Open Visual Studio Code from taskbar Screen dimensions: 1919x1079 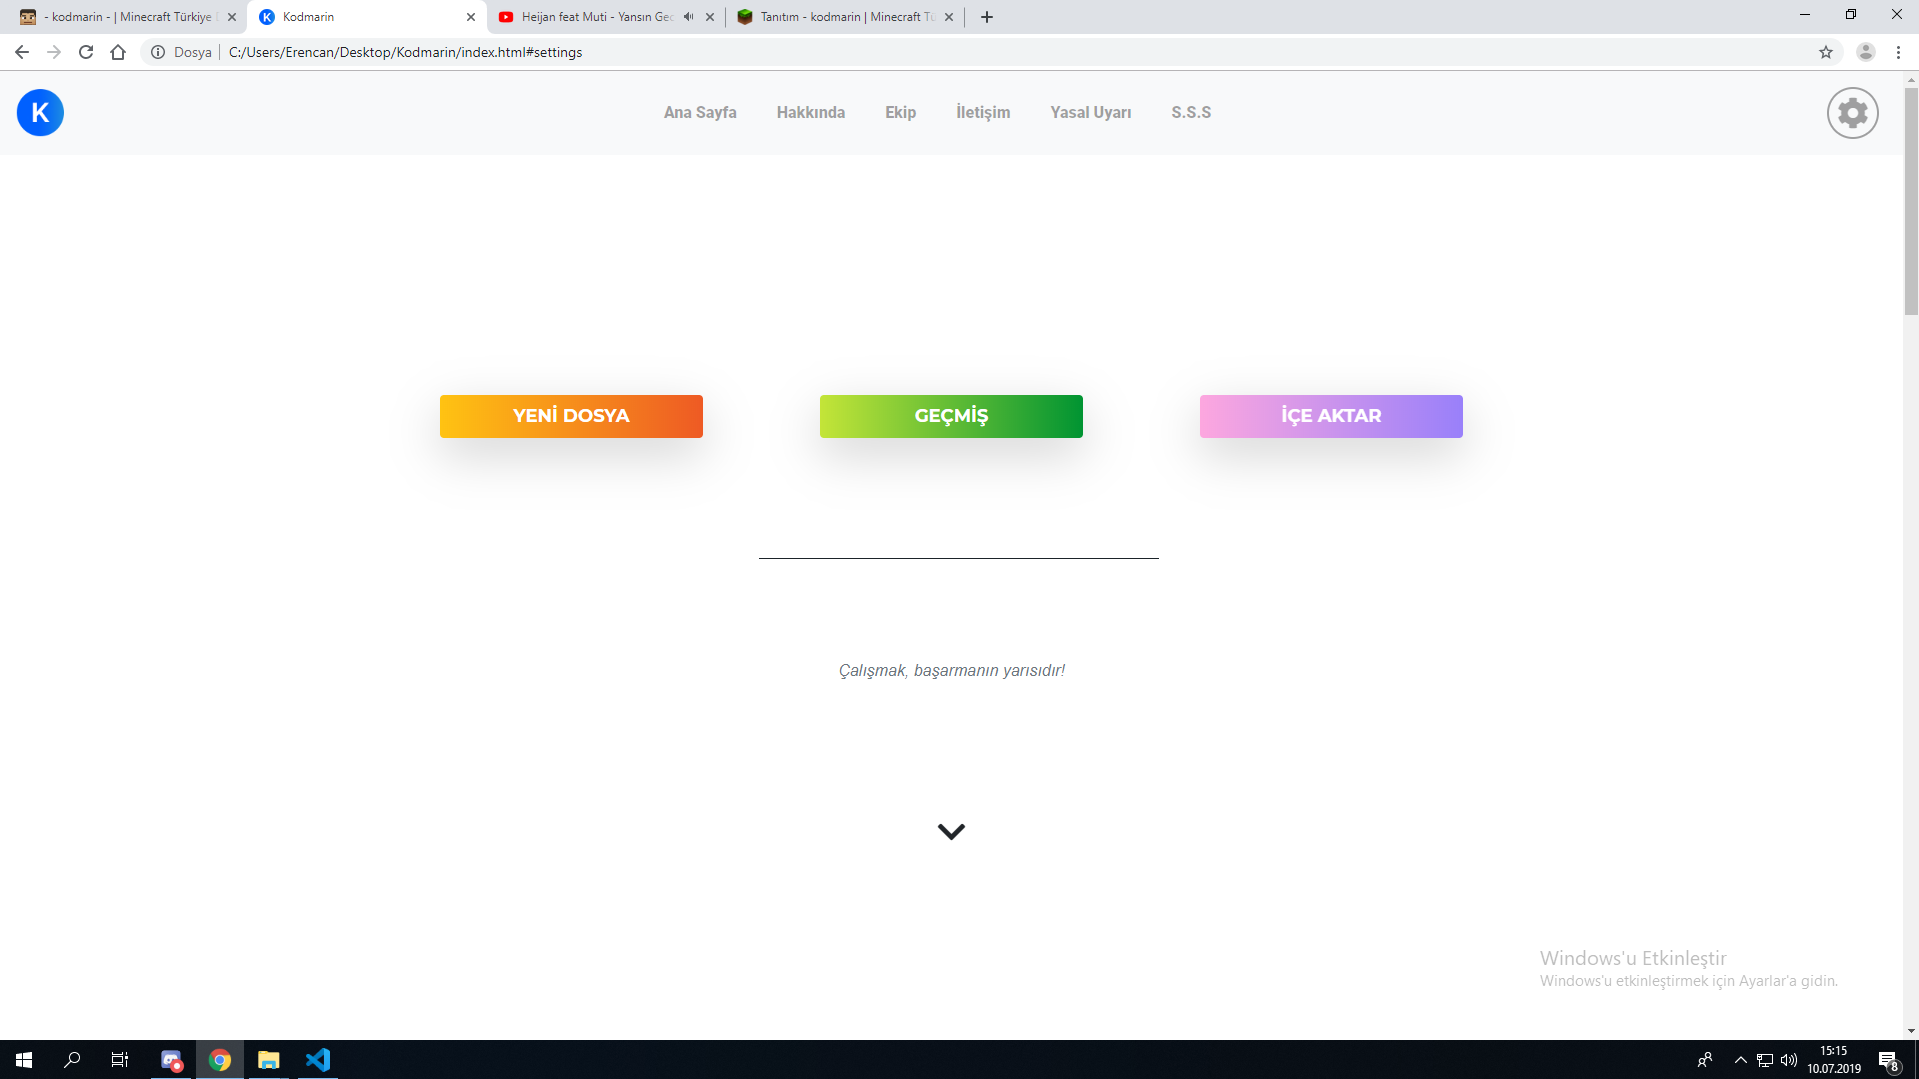click(x=318, y=1060)
